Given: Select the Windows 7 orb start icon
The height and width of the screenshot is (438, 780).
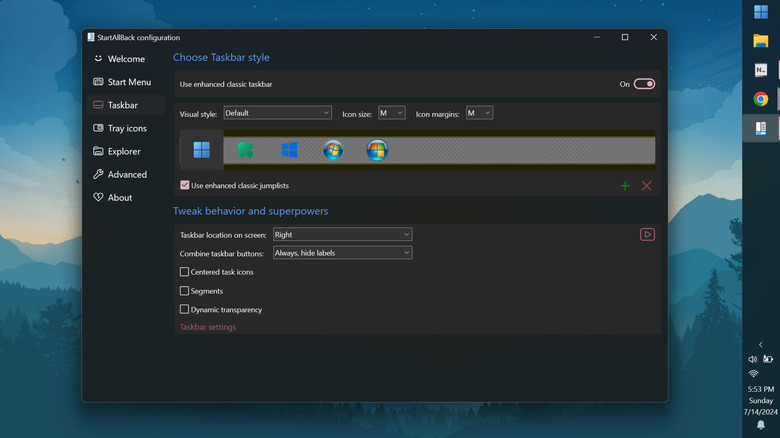Looking at the screenshot, I should click(x=333, y=150).
